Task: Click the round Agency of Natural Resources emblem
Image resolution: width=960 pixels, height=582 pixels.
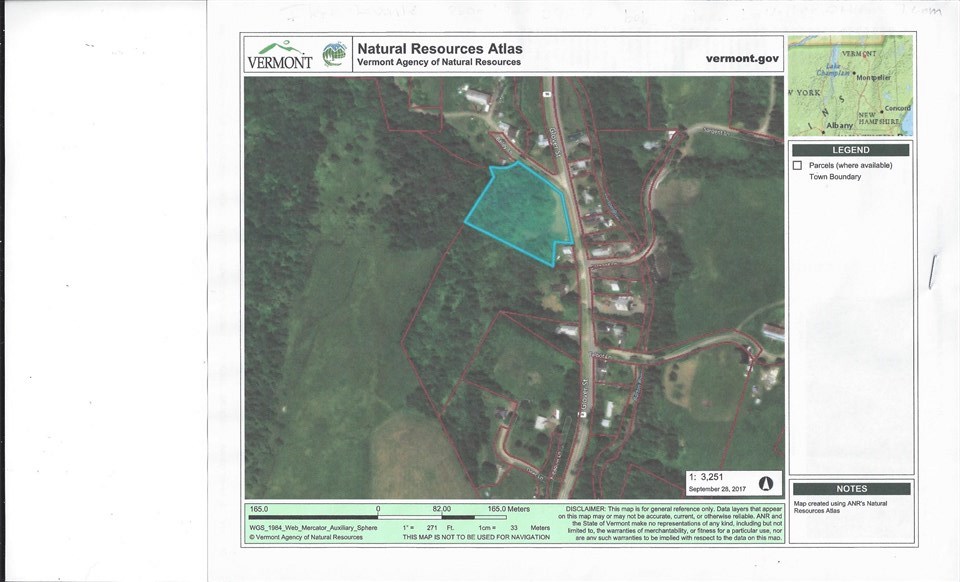Action: [x=334, y=54]
